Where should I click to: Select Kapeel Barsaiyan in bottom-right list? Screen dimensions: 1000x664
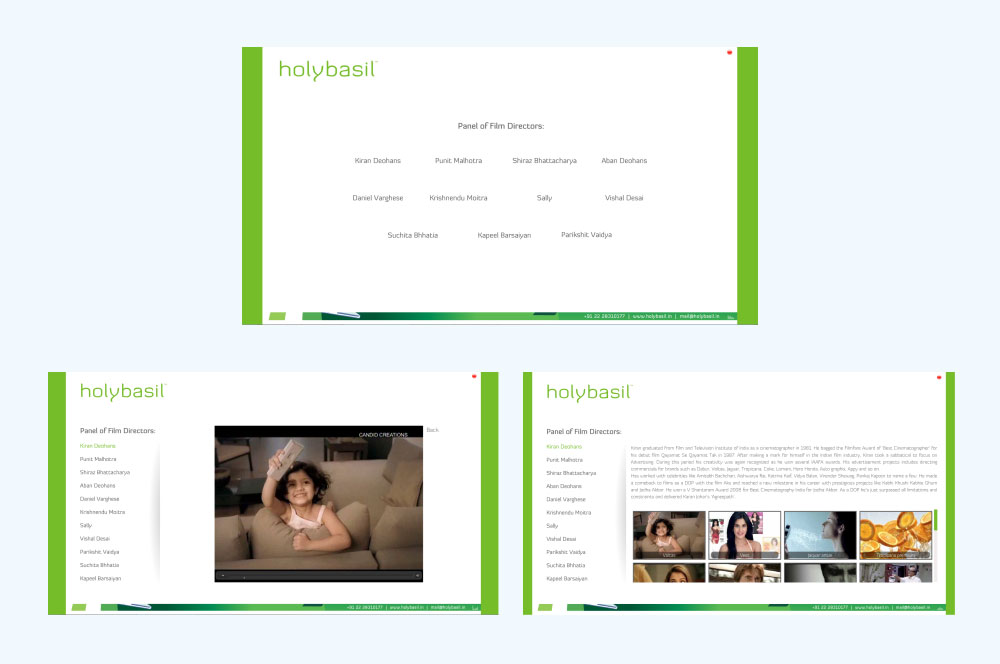(567, 579)
